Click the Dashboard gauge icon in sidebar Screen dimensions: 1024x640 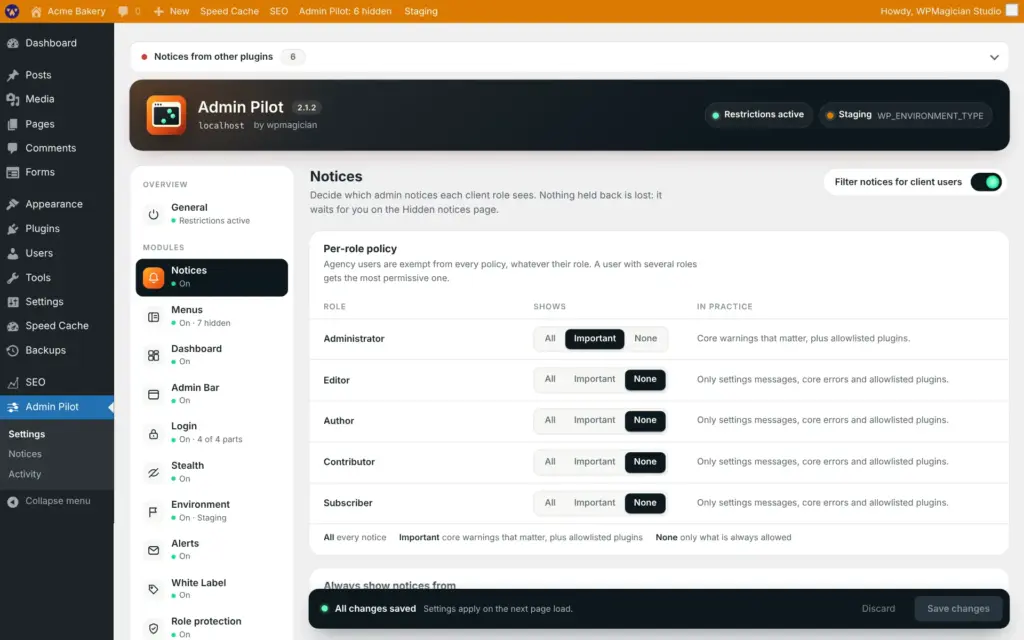[x=13, y=43]
